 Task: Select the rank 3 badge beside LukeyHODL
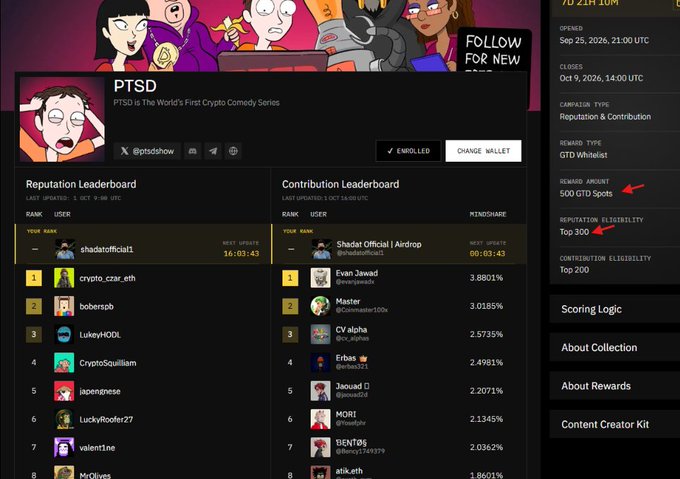pos(34,334)
